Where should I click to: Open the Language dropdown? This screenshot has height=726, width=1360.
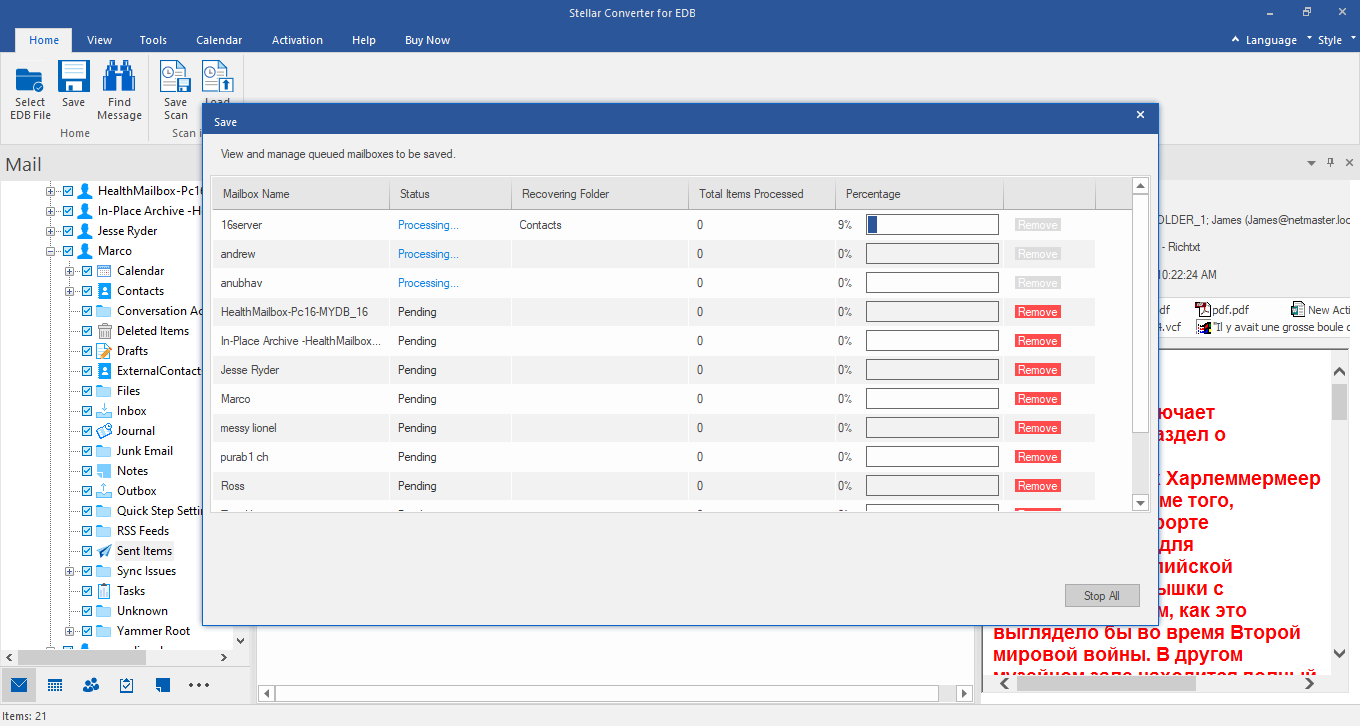click(1270, 40)
